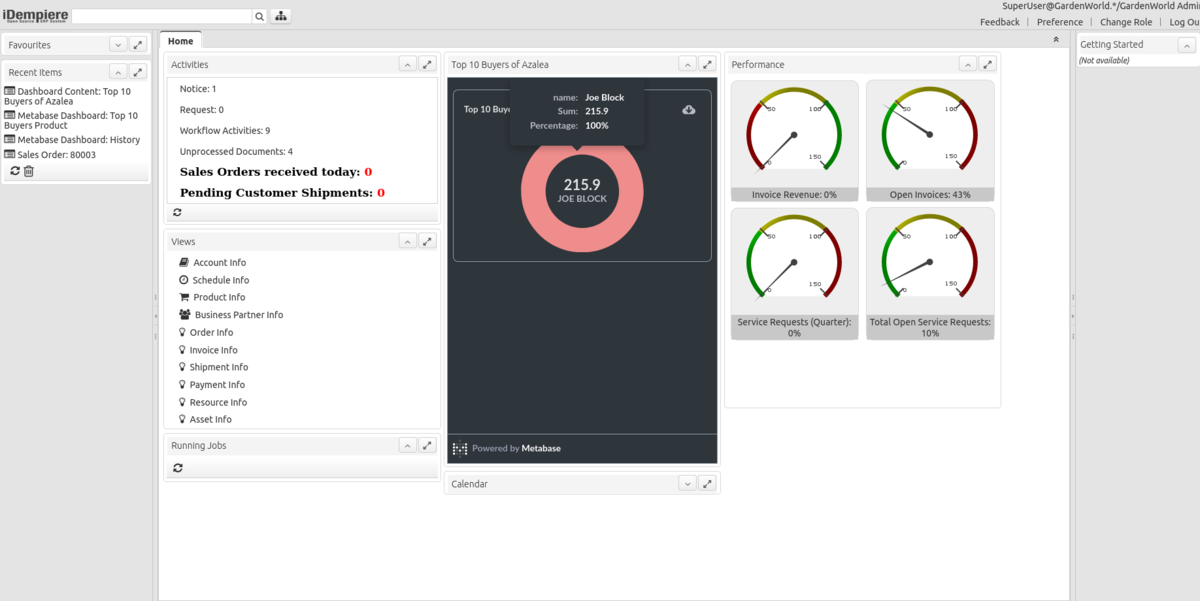Click the Invoice Revenue gauge
The image size is (1200, 601).
[794, 140]
